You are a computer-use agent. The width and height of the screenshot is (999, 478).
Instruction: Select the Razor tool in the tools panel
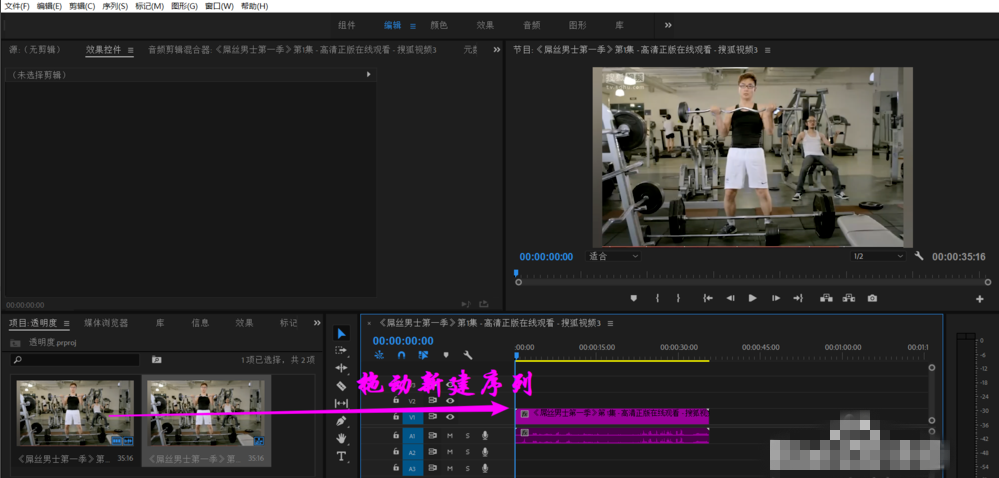[341, 385]
